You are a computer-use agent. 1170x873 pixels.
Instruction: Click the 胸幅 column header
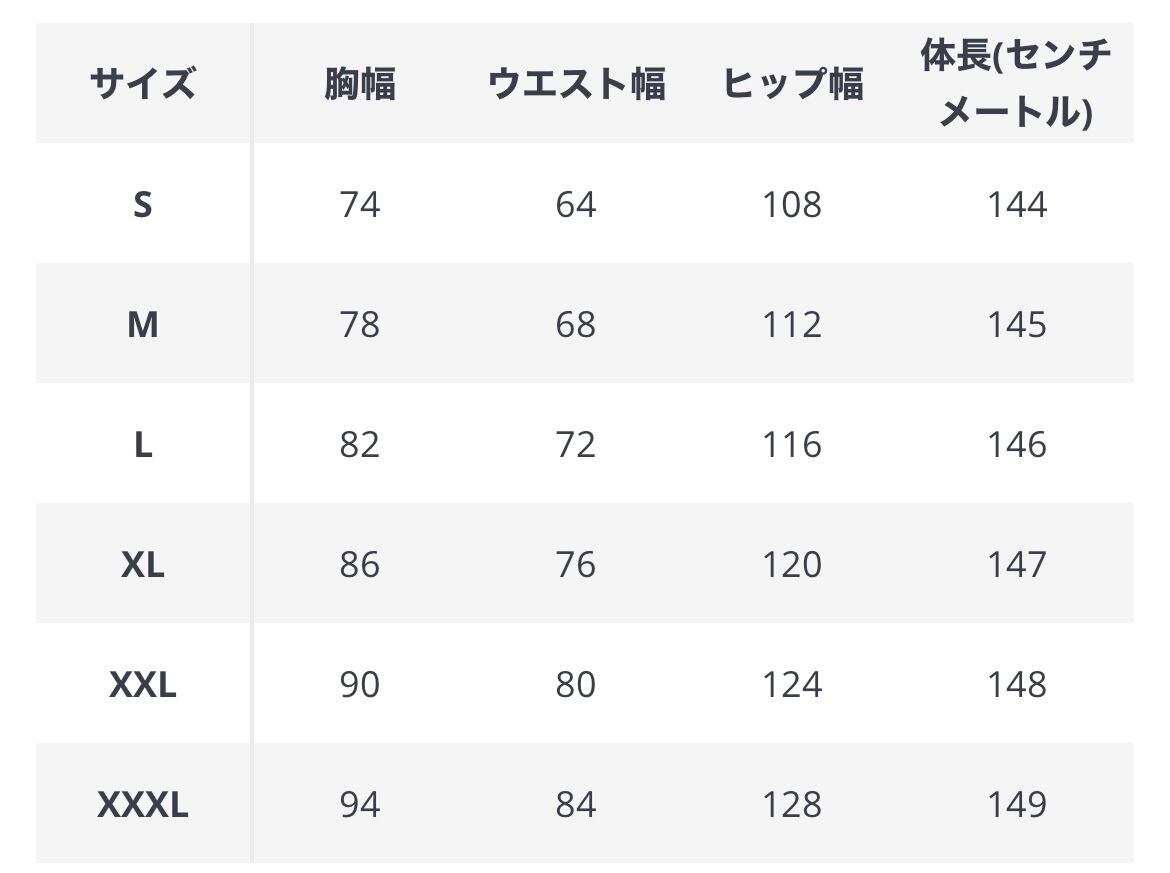coord(360,84)
